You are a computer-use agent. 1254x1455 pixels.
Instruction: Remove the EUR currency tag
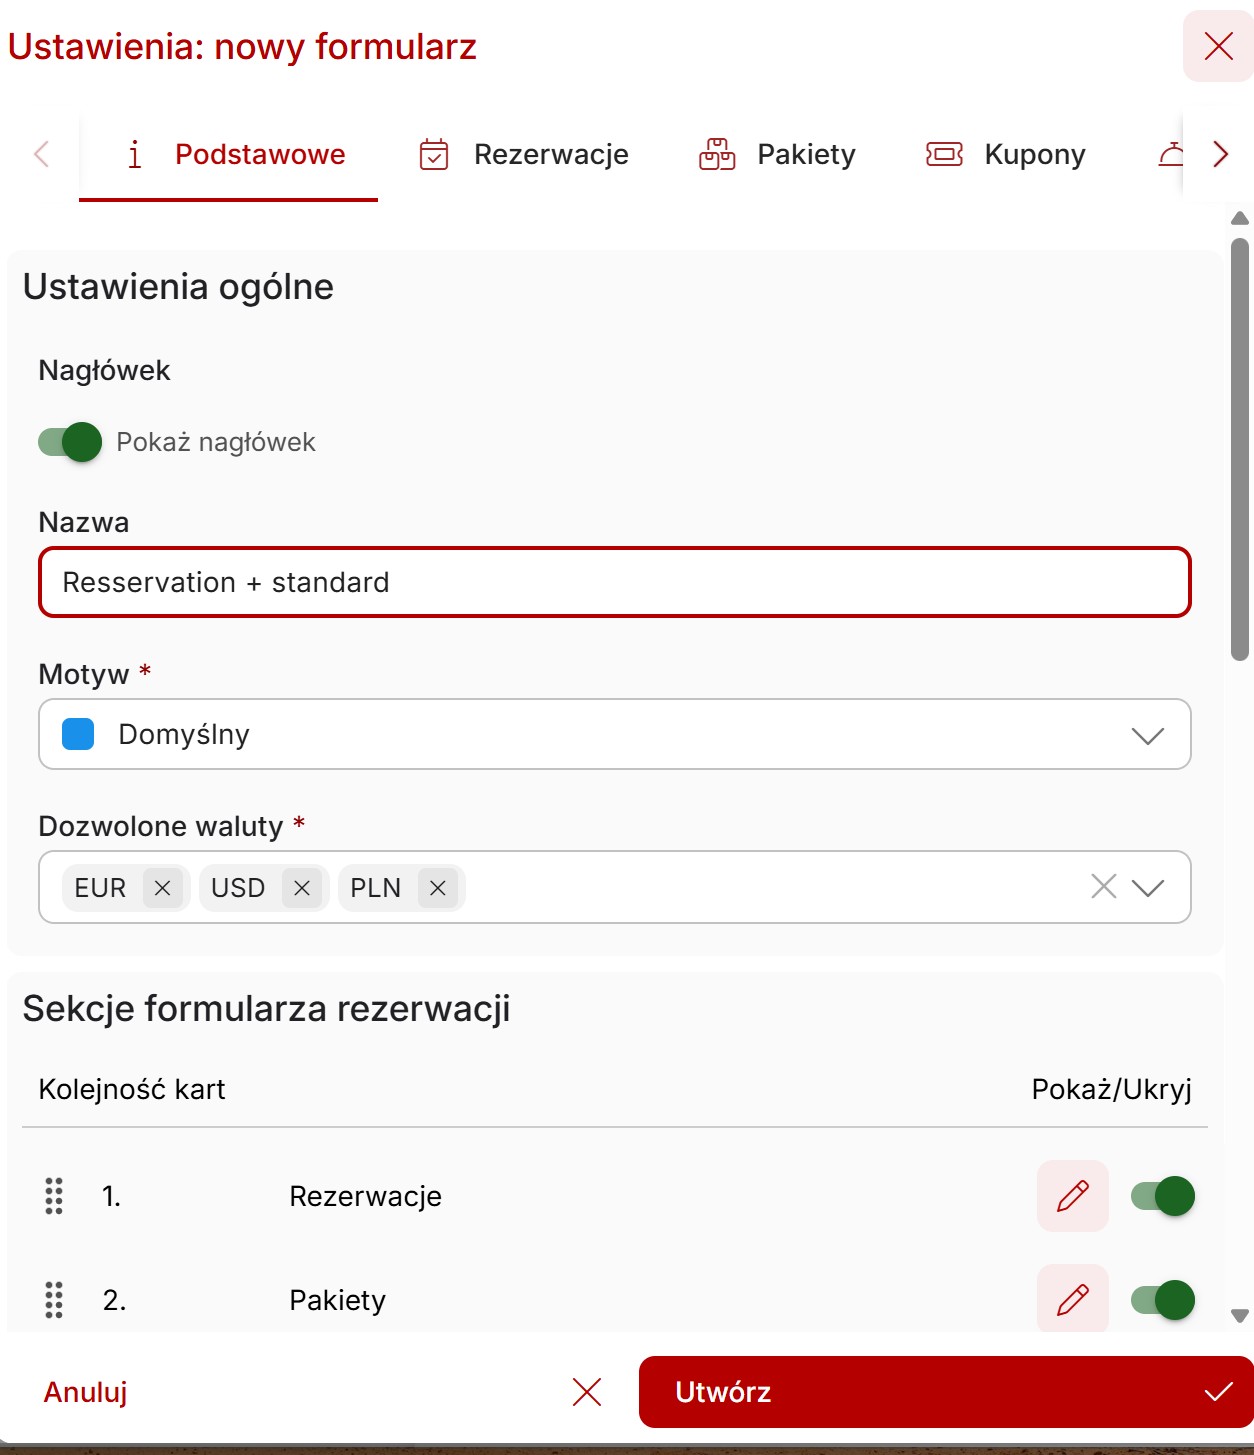click(x=163, y=888)
